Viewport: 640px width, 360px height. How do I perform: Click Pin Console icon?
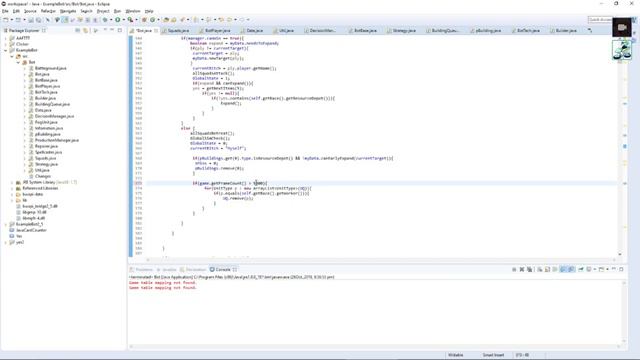coord(580,269)
